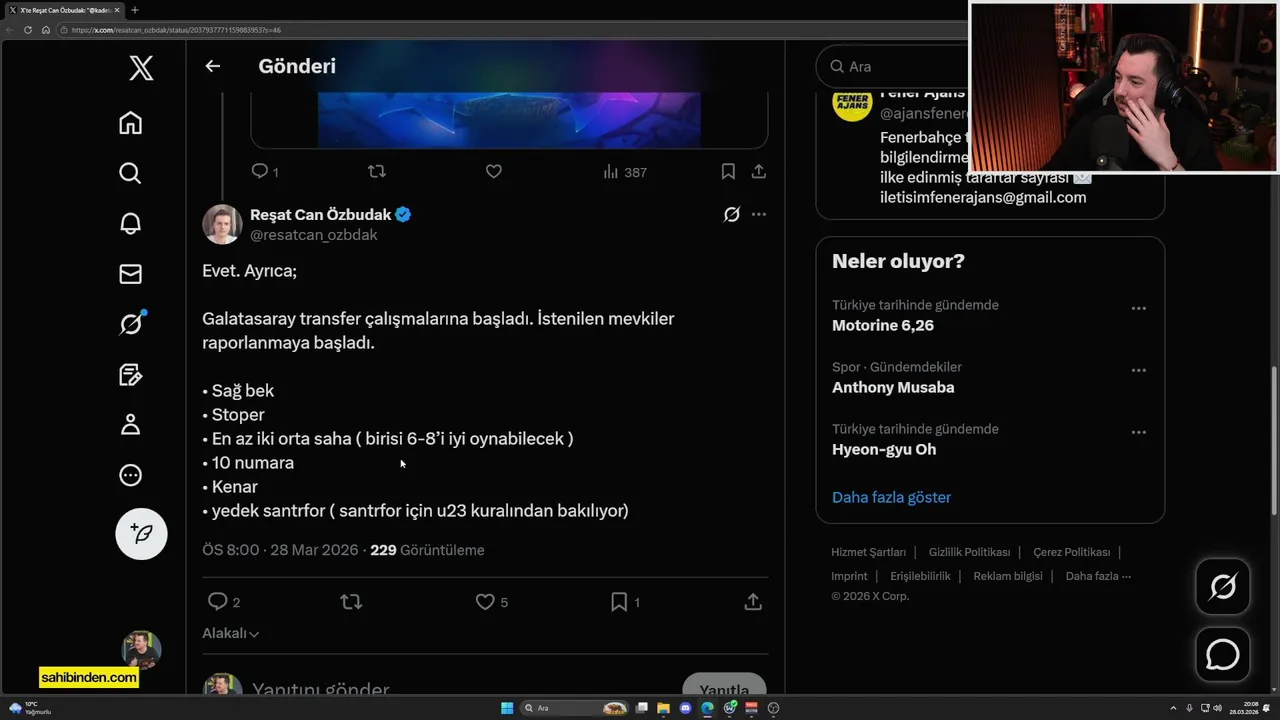
Task: Open Çerez Politikası footer link
Action: 1071,552
